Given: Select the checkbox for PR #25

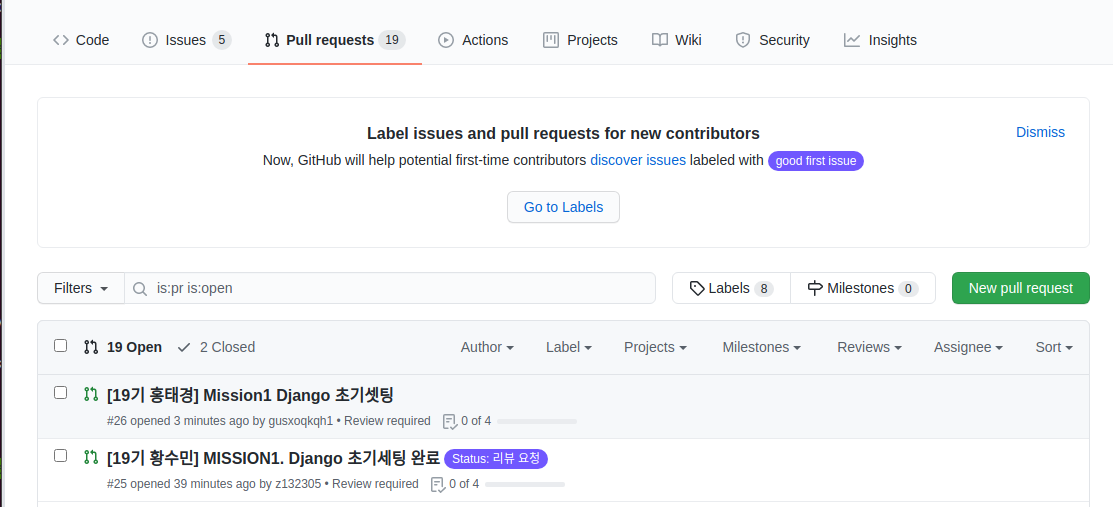Looking at the screenshot, I should [60, 456].
